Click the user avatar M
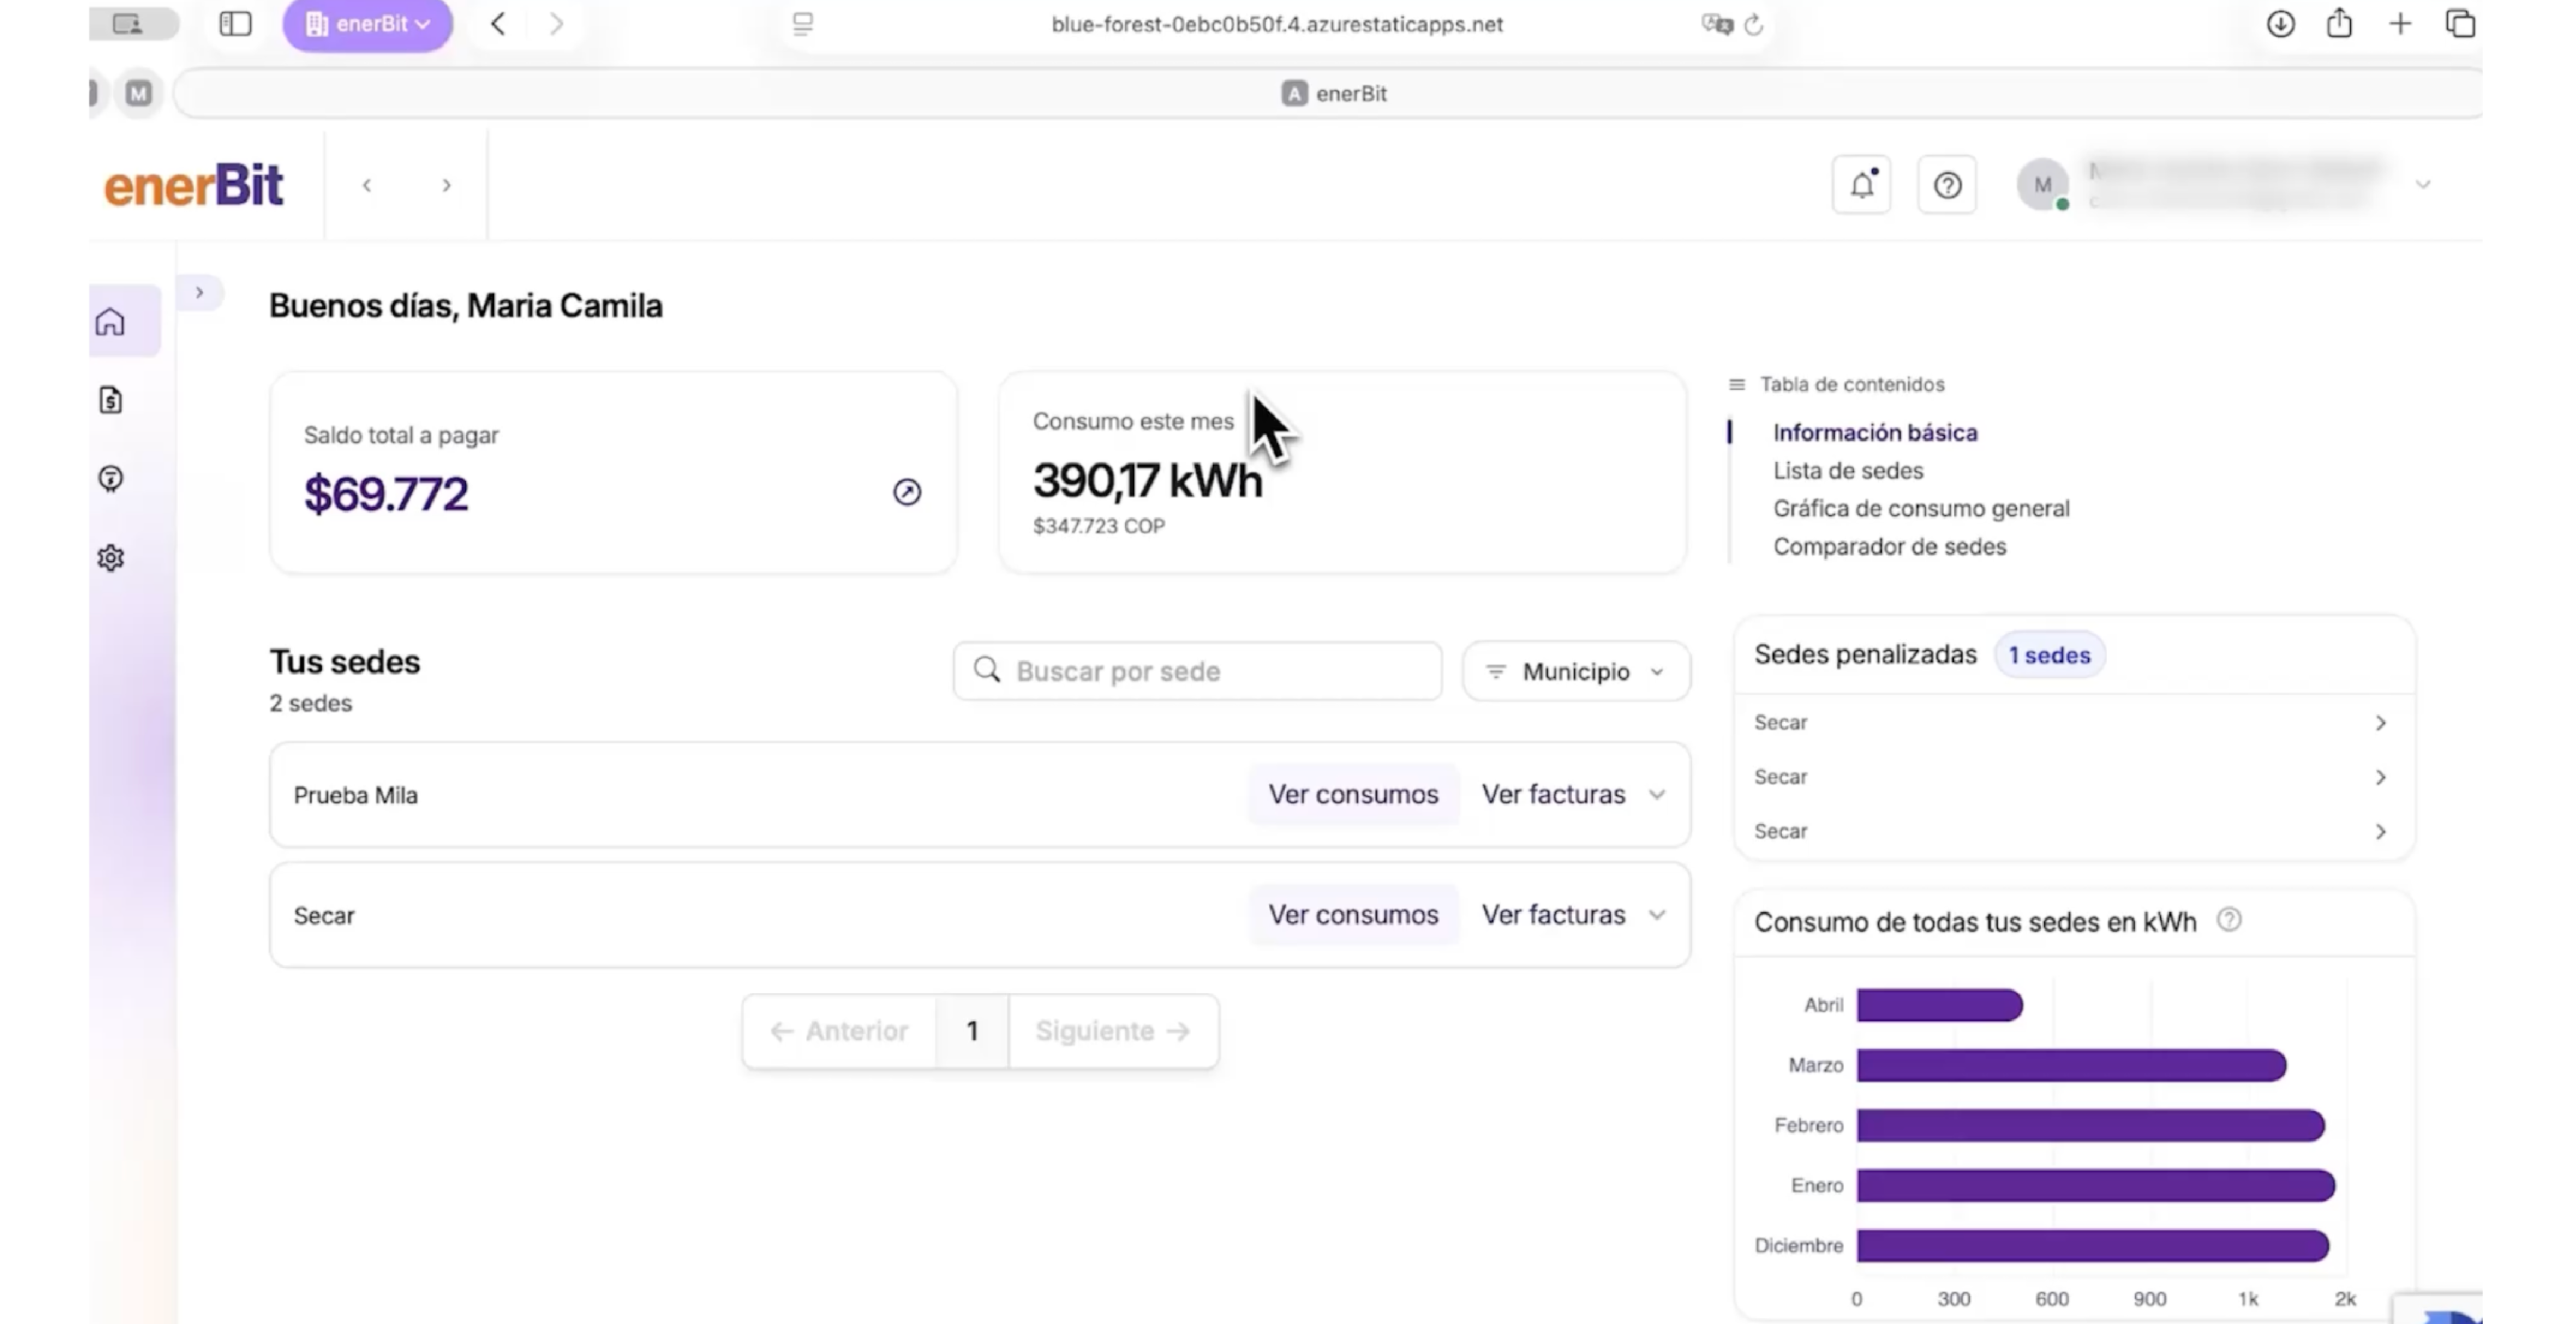2560x1324 pixels. (2042, 185)
